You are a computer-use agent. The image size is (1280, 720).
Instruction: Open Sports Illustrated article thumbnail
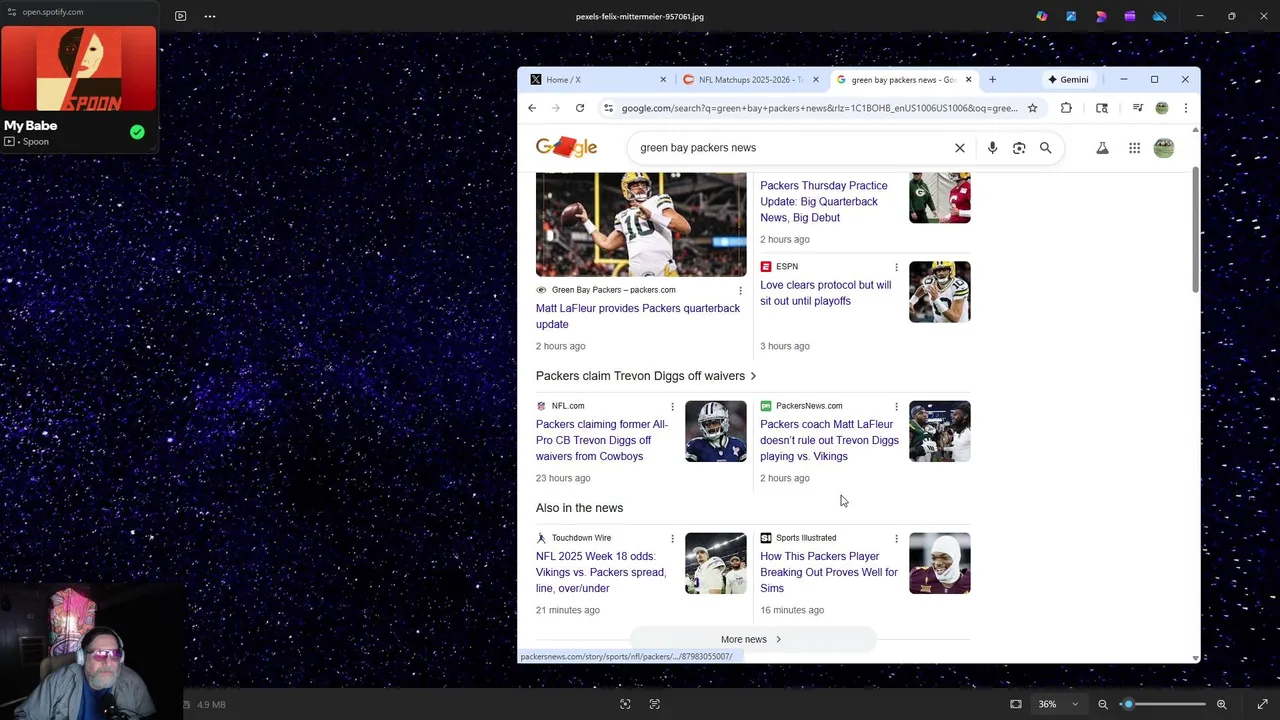pos(940,563)
